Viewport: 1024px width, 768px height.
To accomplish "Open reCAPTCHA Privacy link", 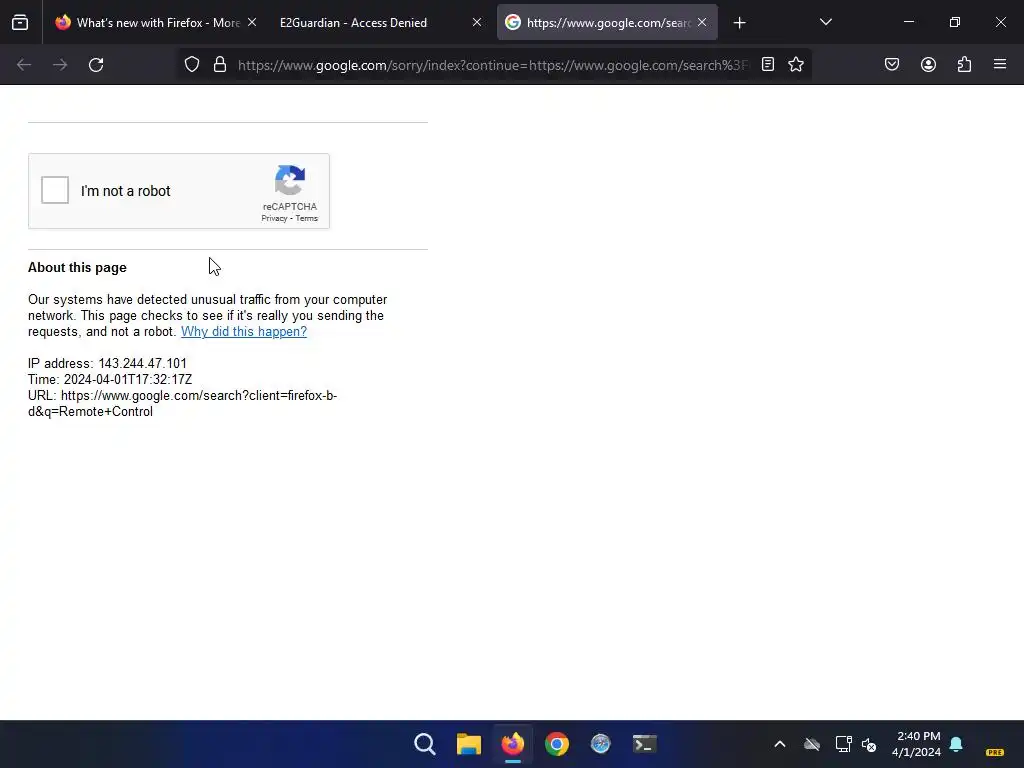I will click(274, 218).
